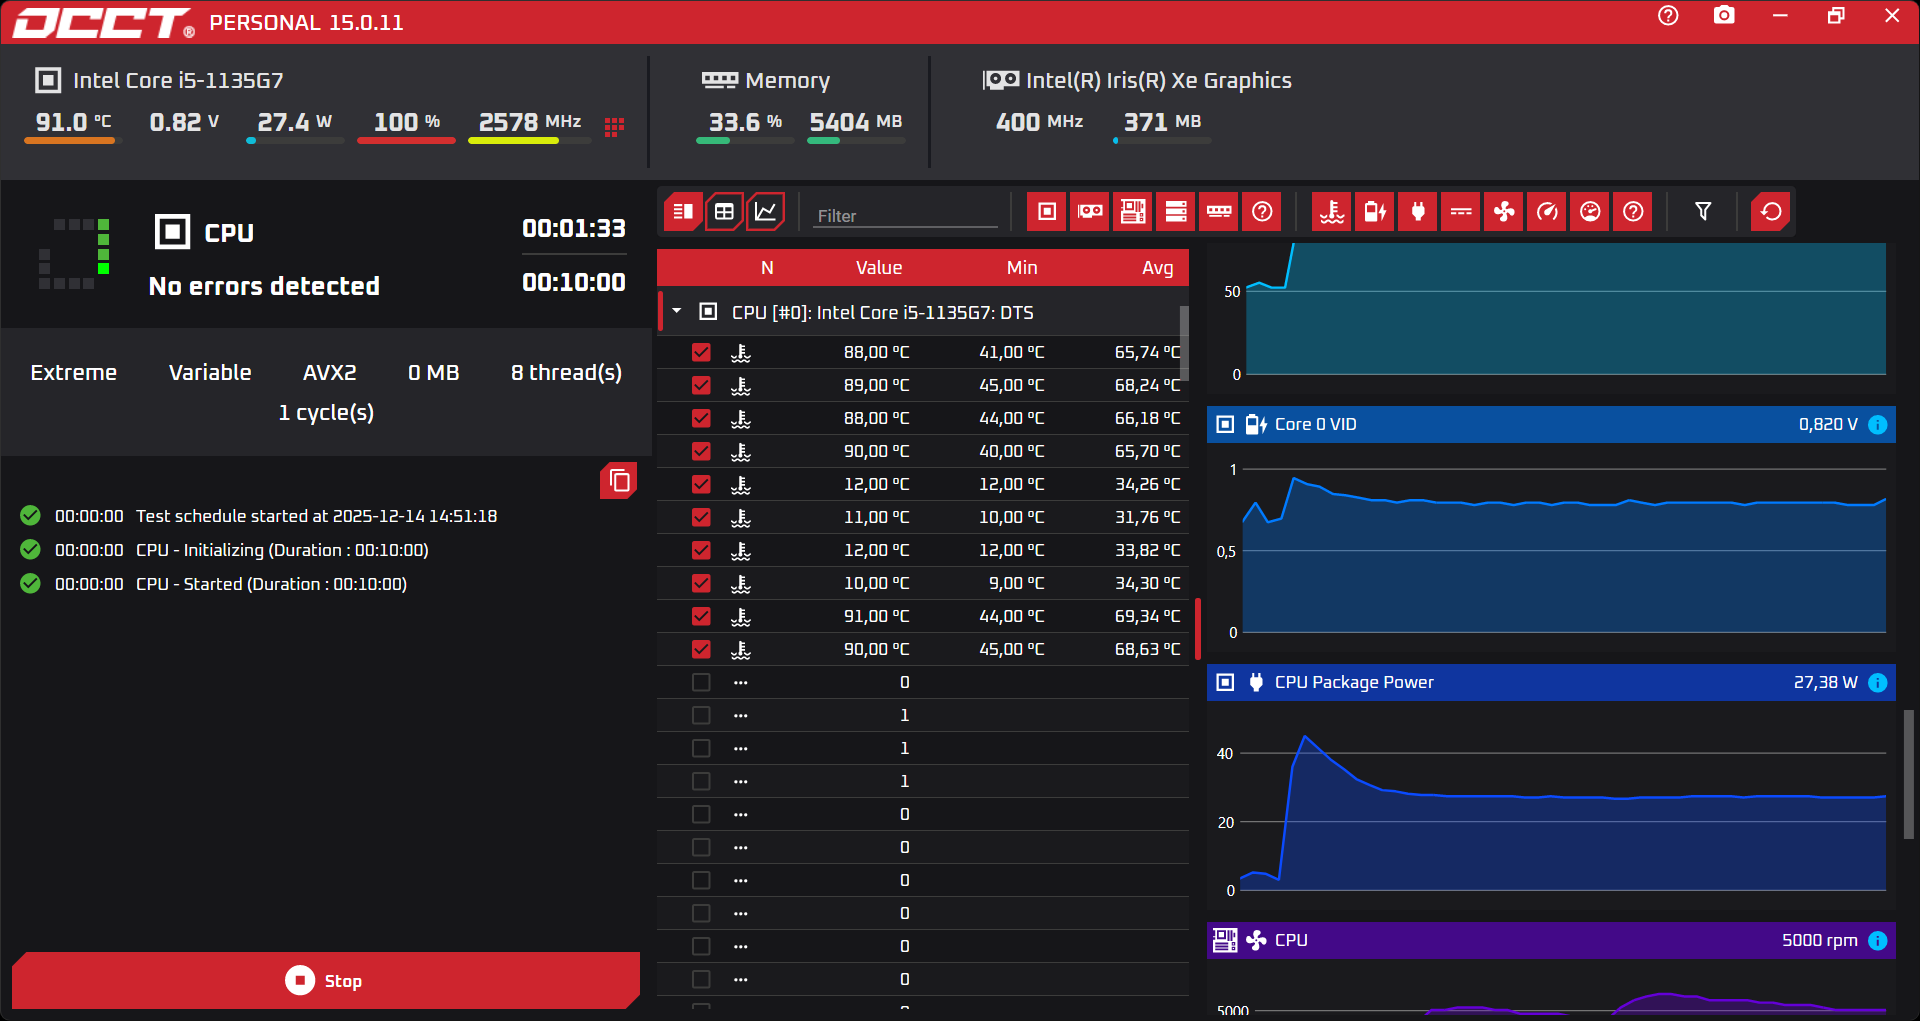
Task: Click the info icon on Core 0 VID graph
Action: click(x=1878, y=425)
